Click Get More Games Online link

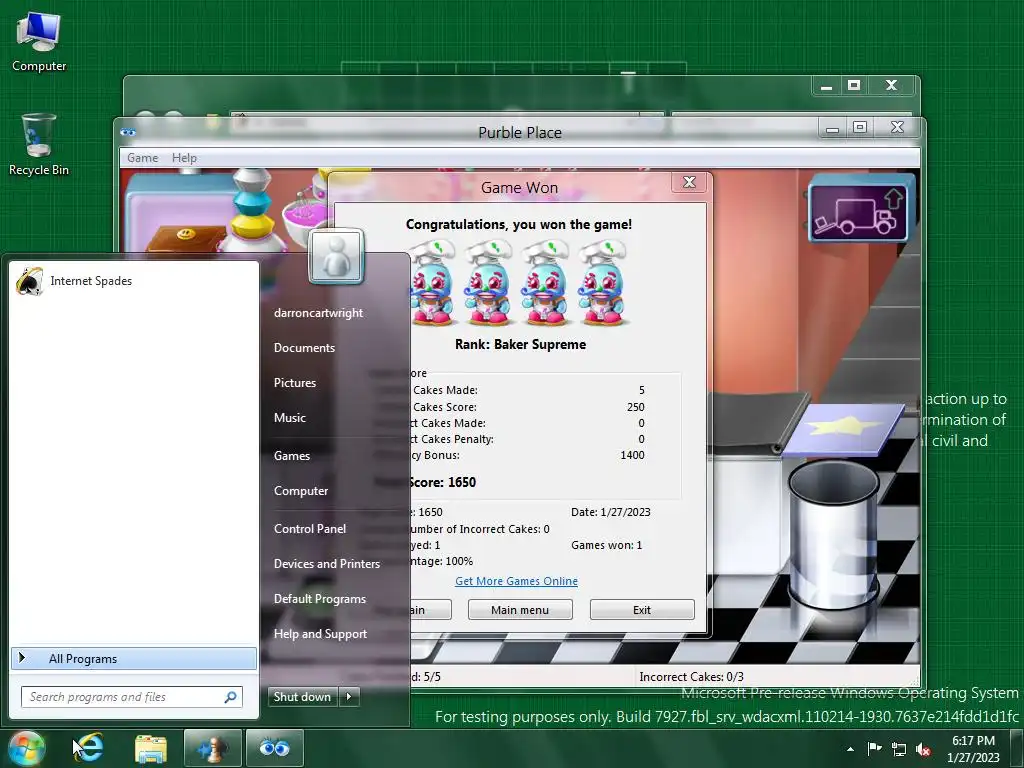click(517, 581)
